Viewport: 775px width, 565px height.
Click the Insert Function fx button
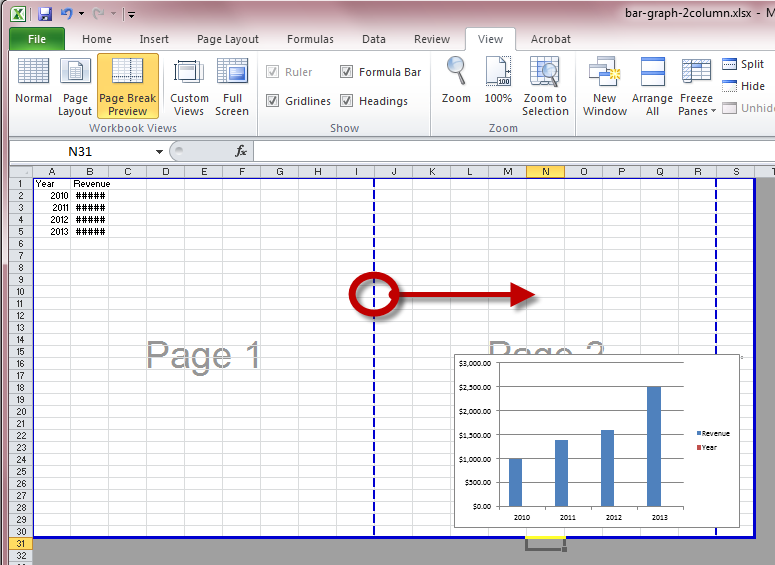click(x=241, y=151)
